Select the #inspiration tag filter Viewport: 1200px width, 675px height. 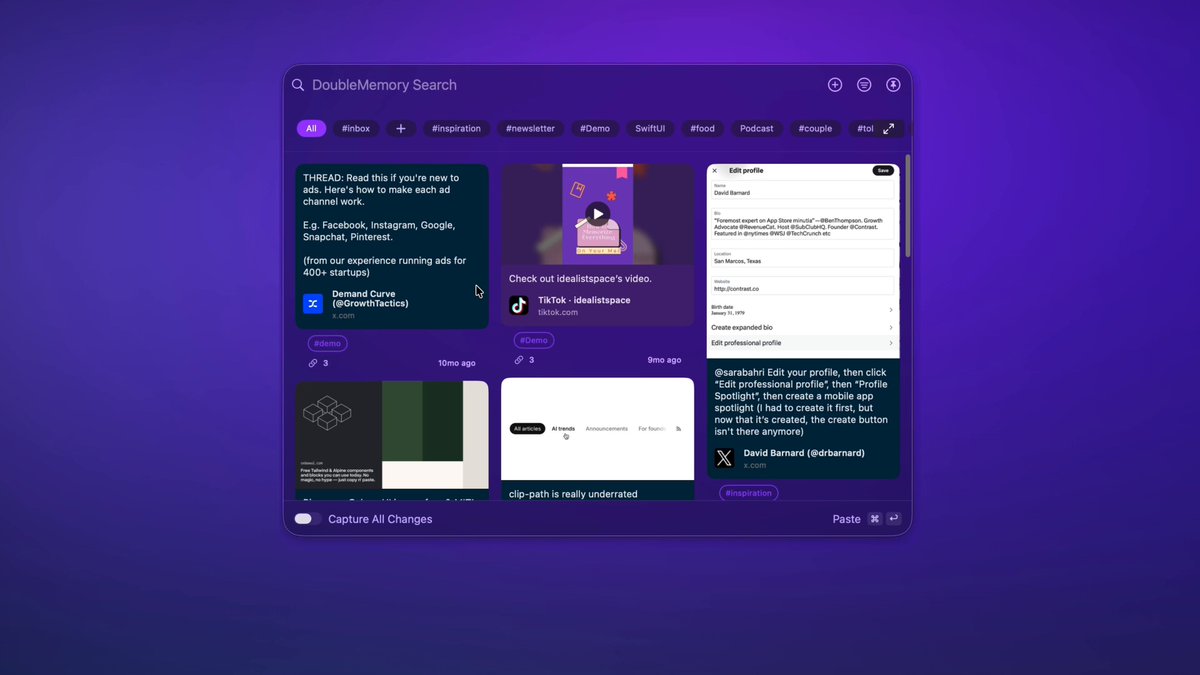[x=456, y=129]
